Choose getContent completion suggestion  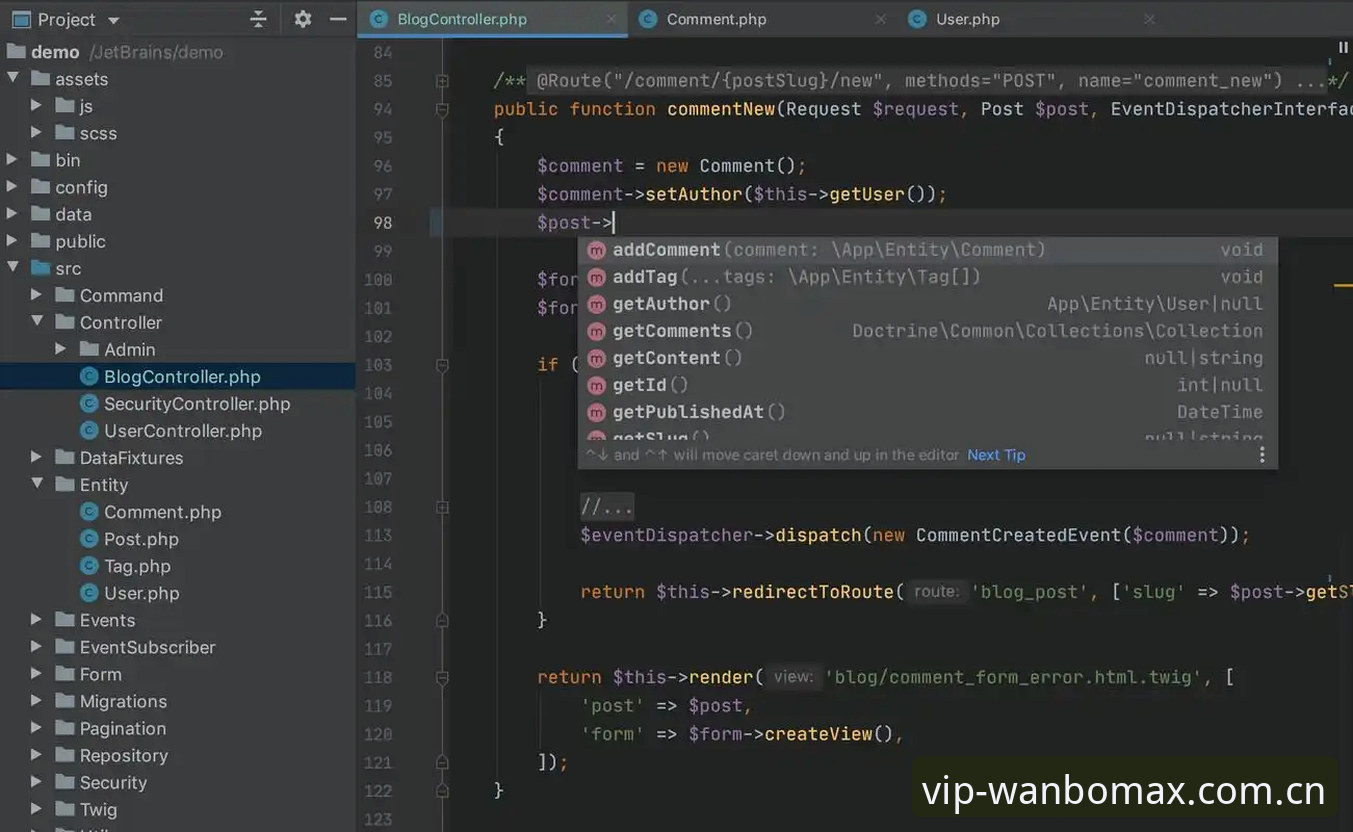(x=927, y=357)
